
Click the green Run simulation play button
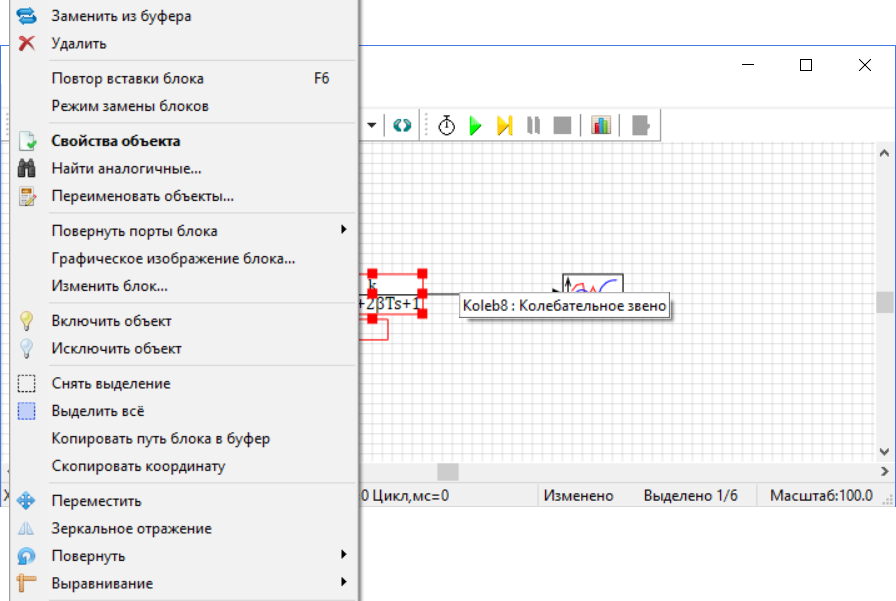click(476, 125)
